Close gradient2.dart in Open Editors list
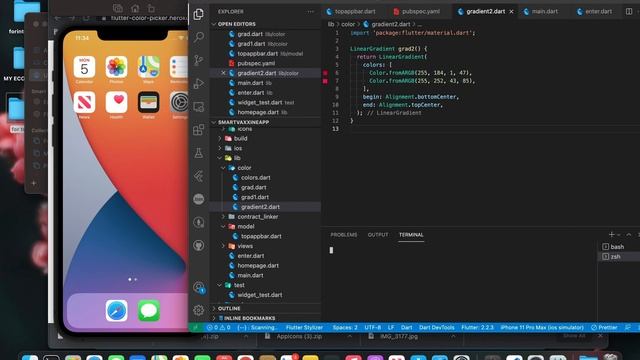The image size is (640, 360). tap(223, 73)
